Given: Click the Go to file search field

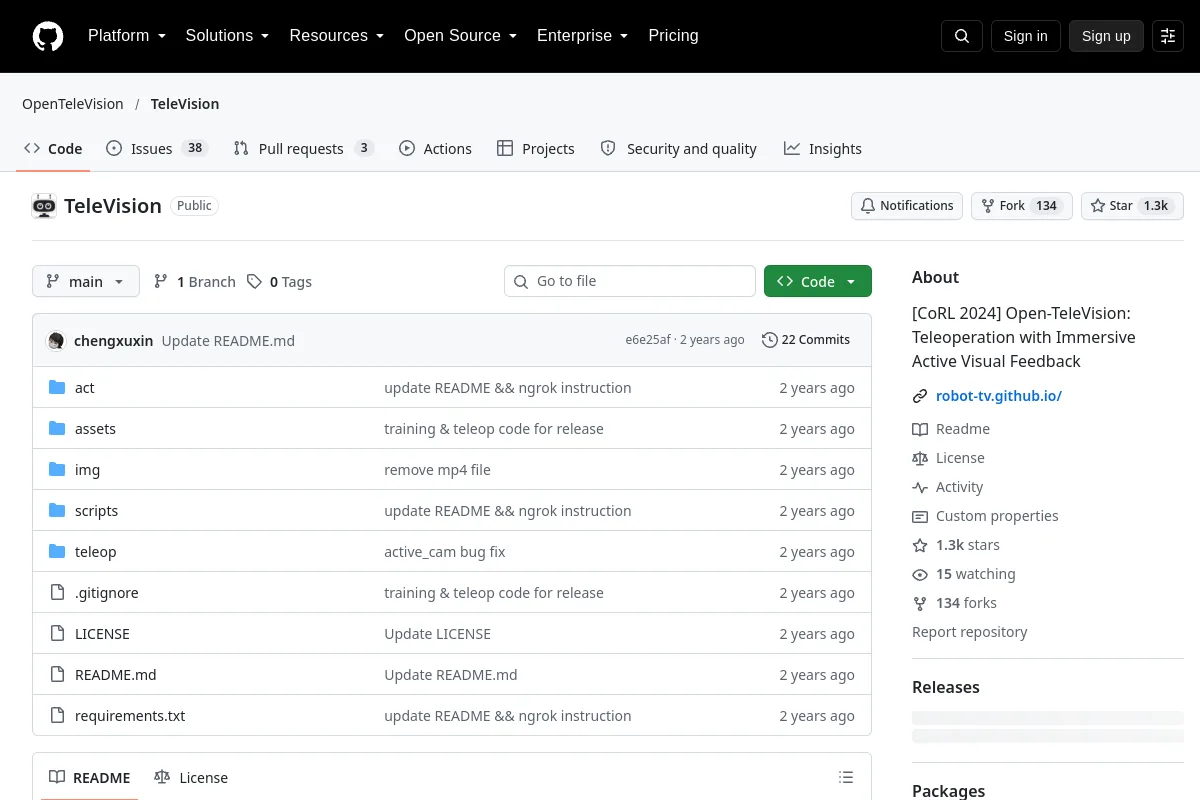Looking at the screenshot, I should 630,282.
